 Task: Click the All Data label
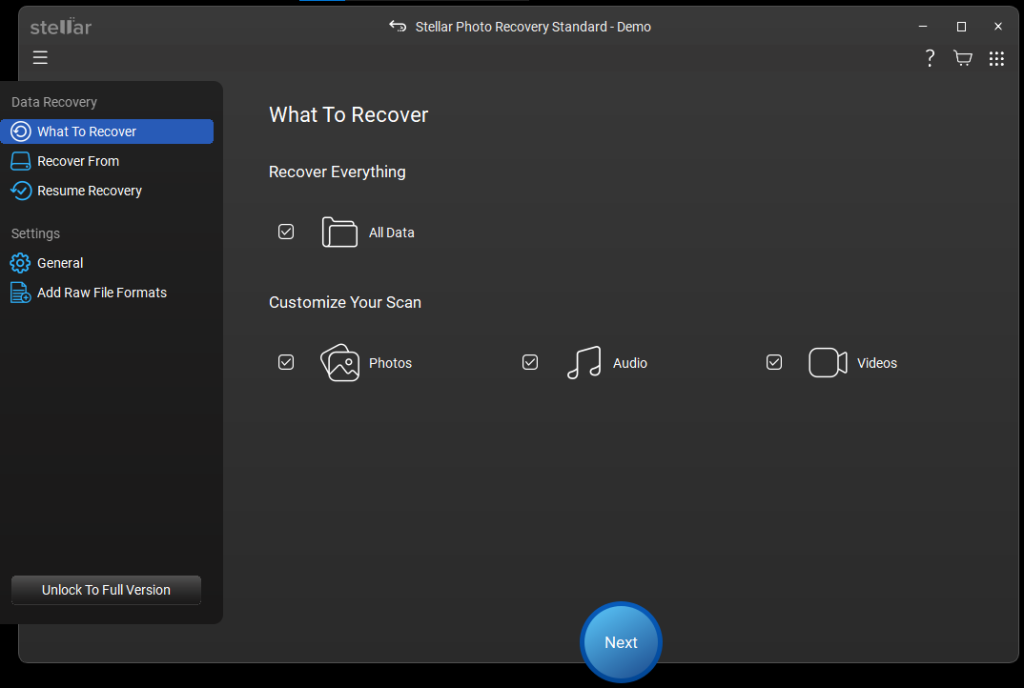click(x=391, y=232)
